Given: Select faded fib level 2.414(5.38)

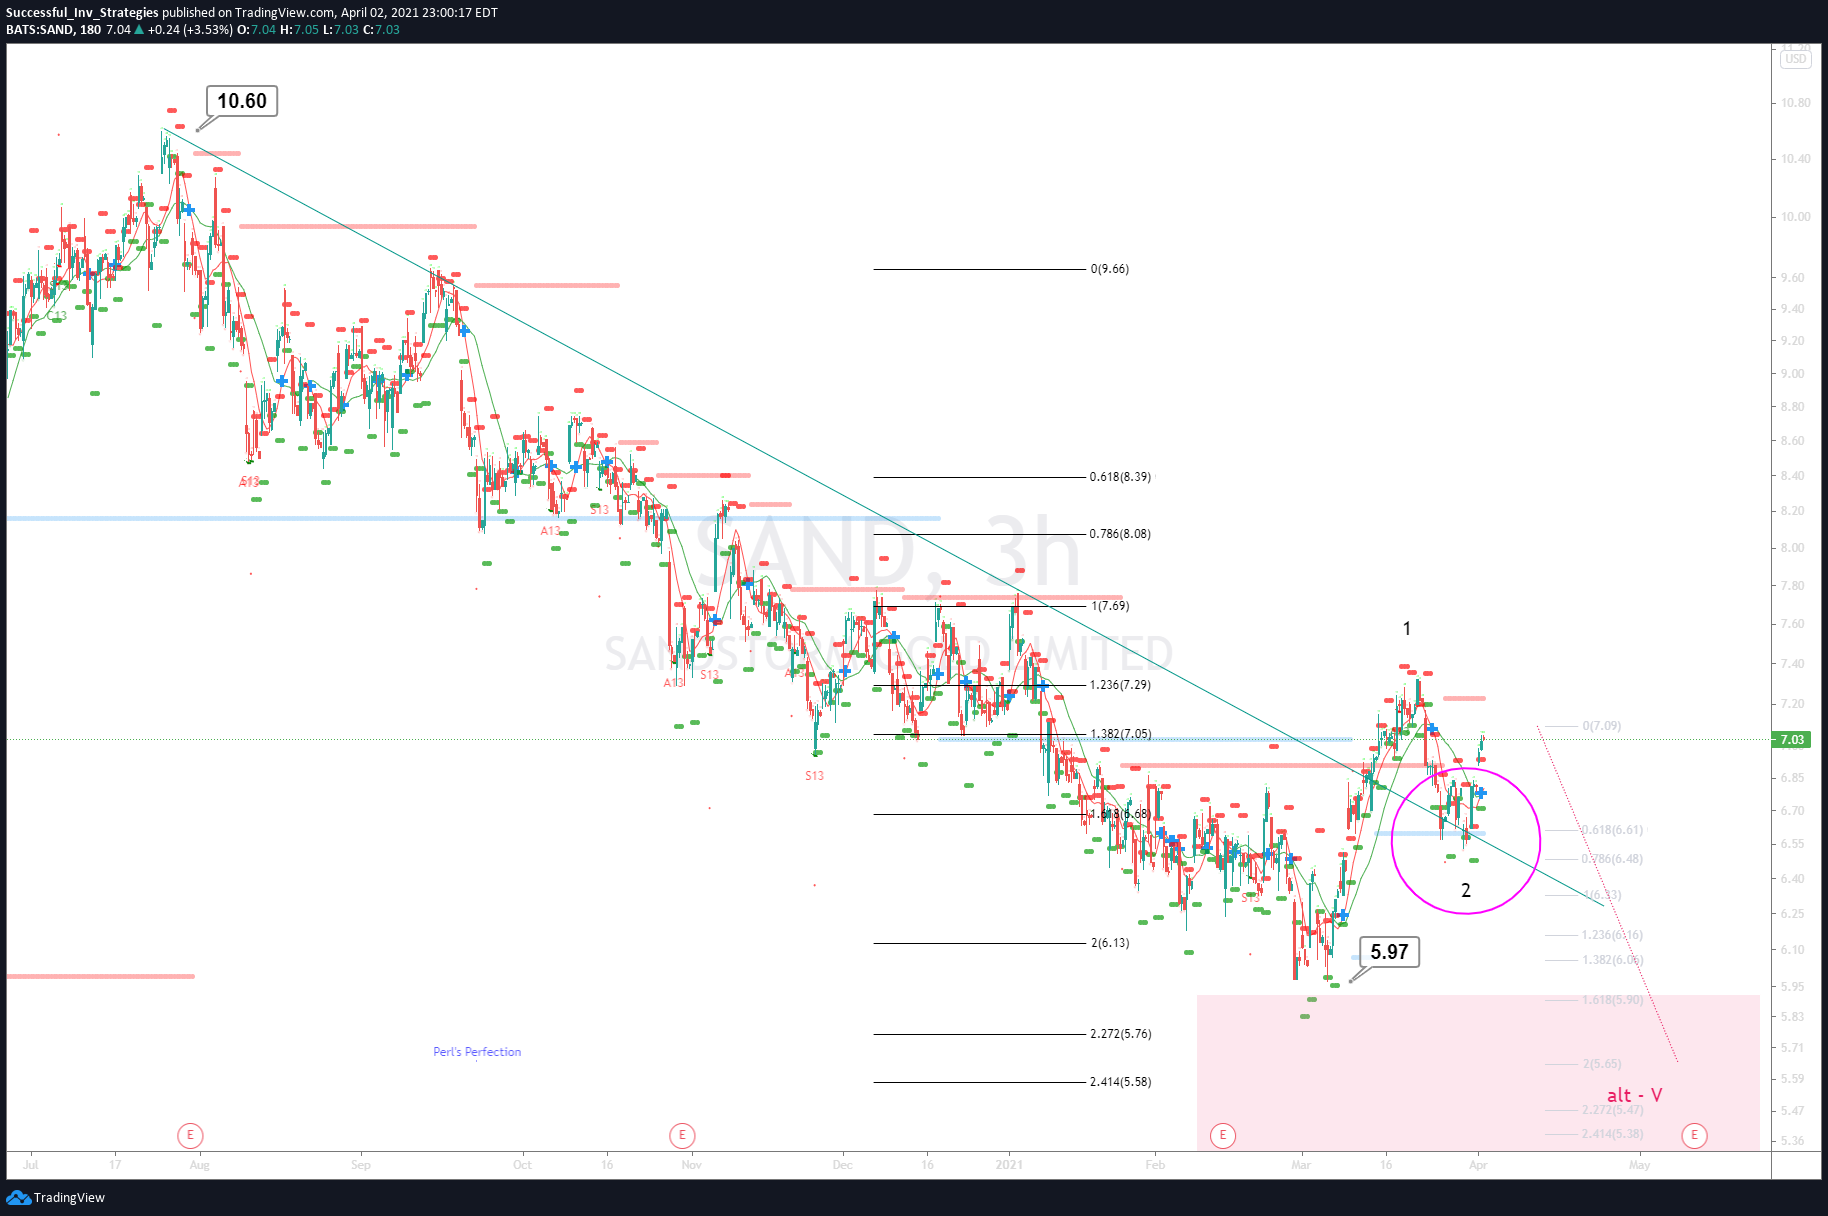Looking at the screenshot, I should click(1612, 1134).
